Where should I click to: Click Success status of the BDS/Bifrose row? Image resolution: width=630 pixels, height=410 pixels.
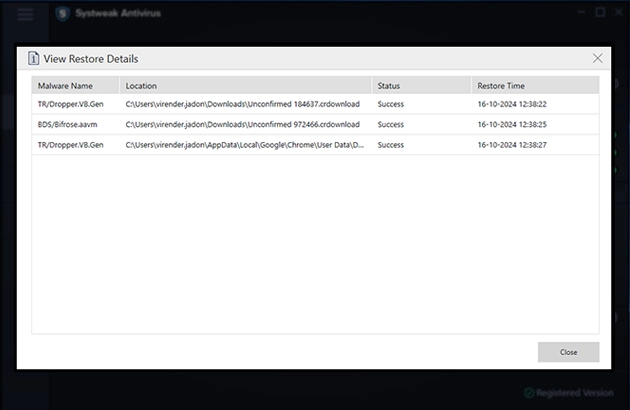click(x=390, y=124)
